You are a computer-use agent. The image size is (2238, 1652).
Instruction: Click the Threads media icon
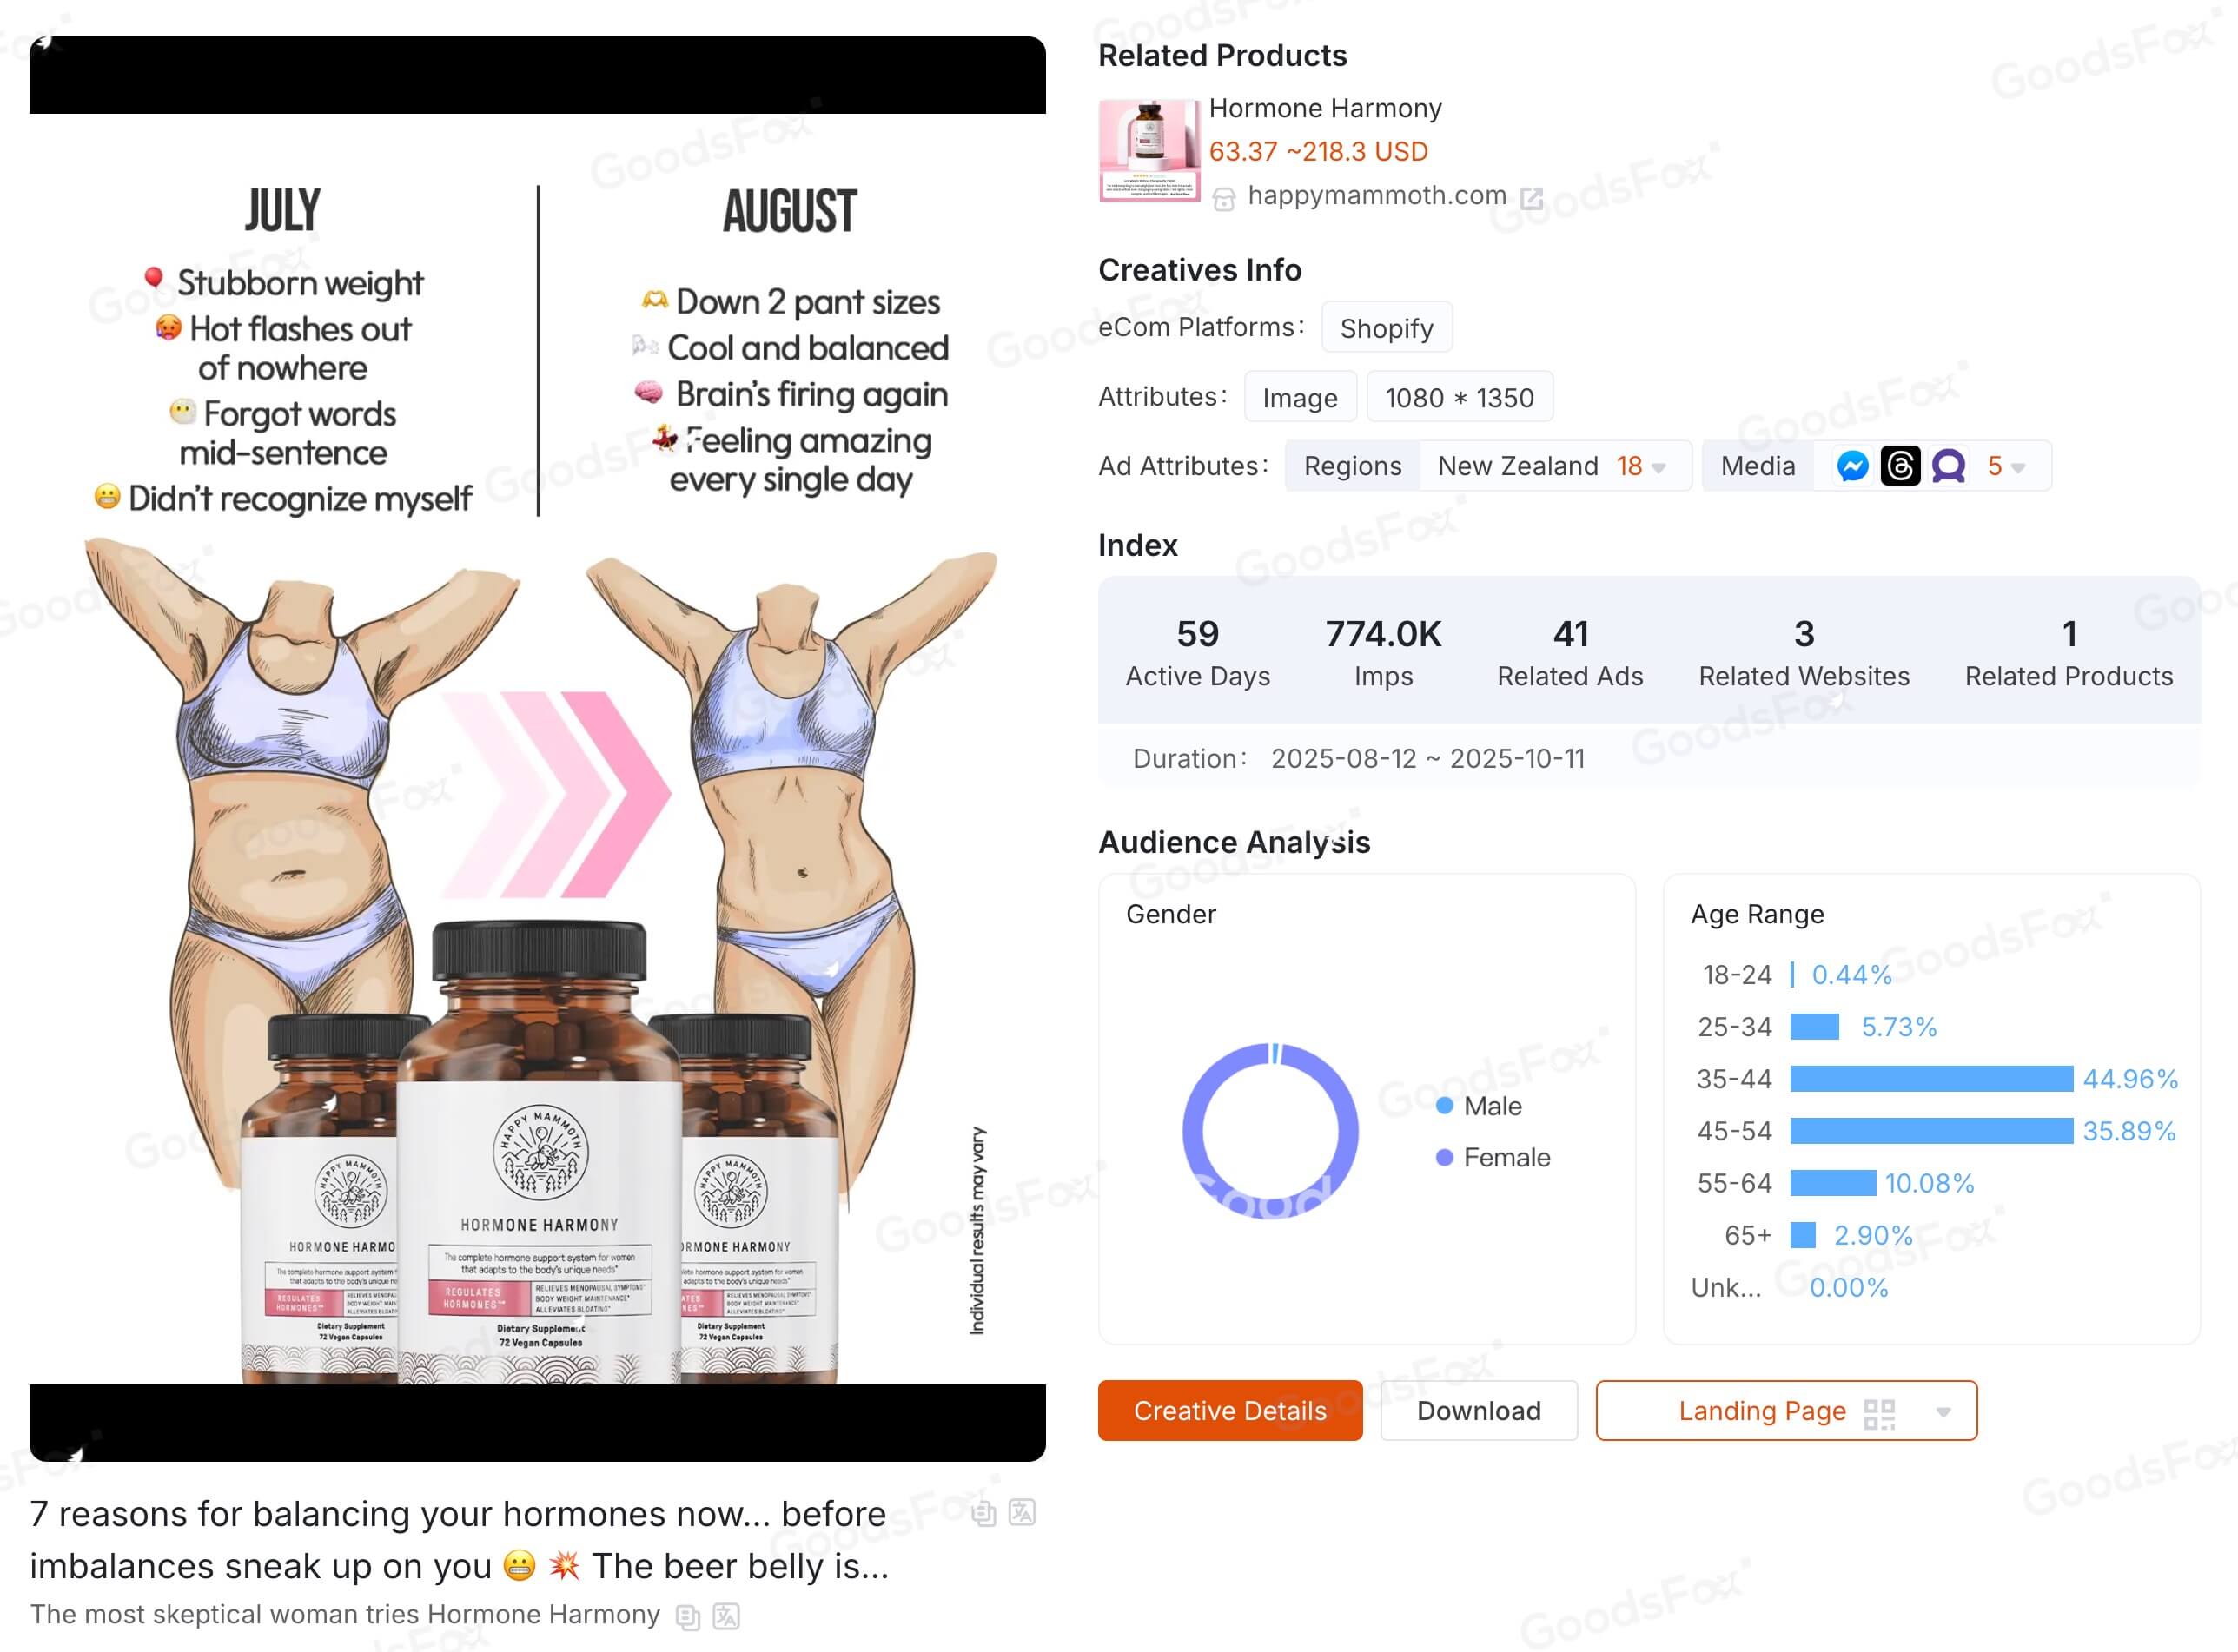1900,466
